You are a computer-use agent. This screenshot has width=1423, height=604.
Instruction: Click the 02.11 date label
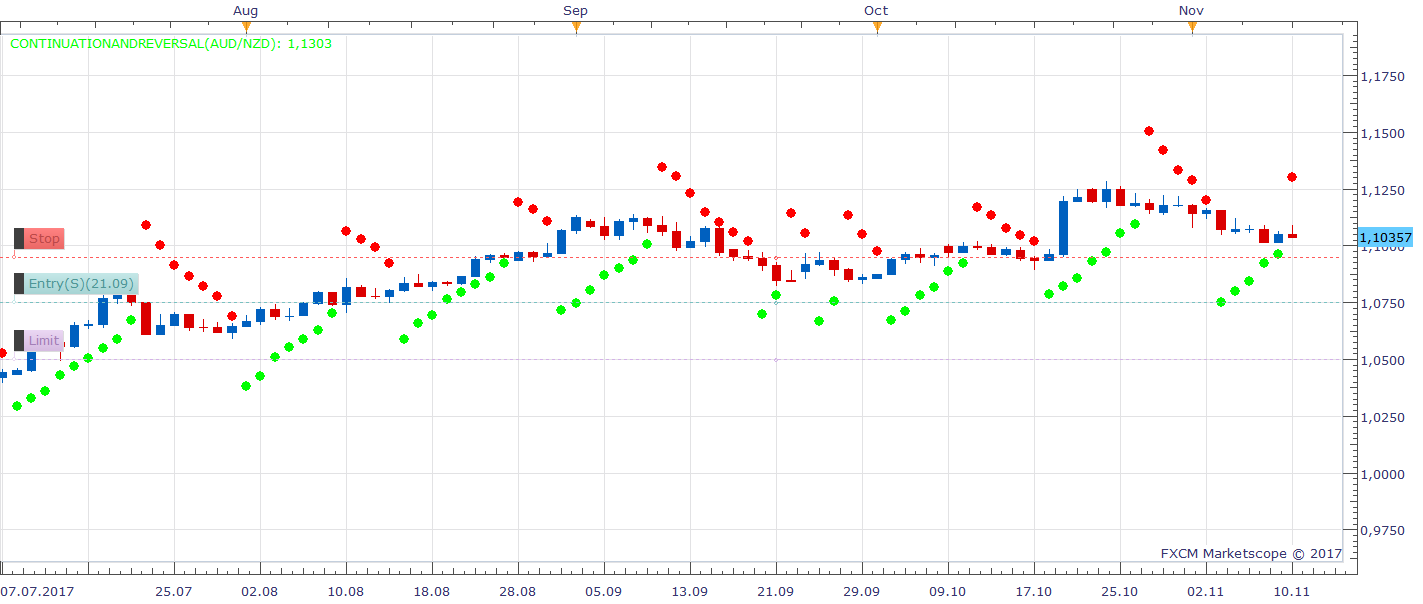point(1206,592)
